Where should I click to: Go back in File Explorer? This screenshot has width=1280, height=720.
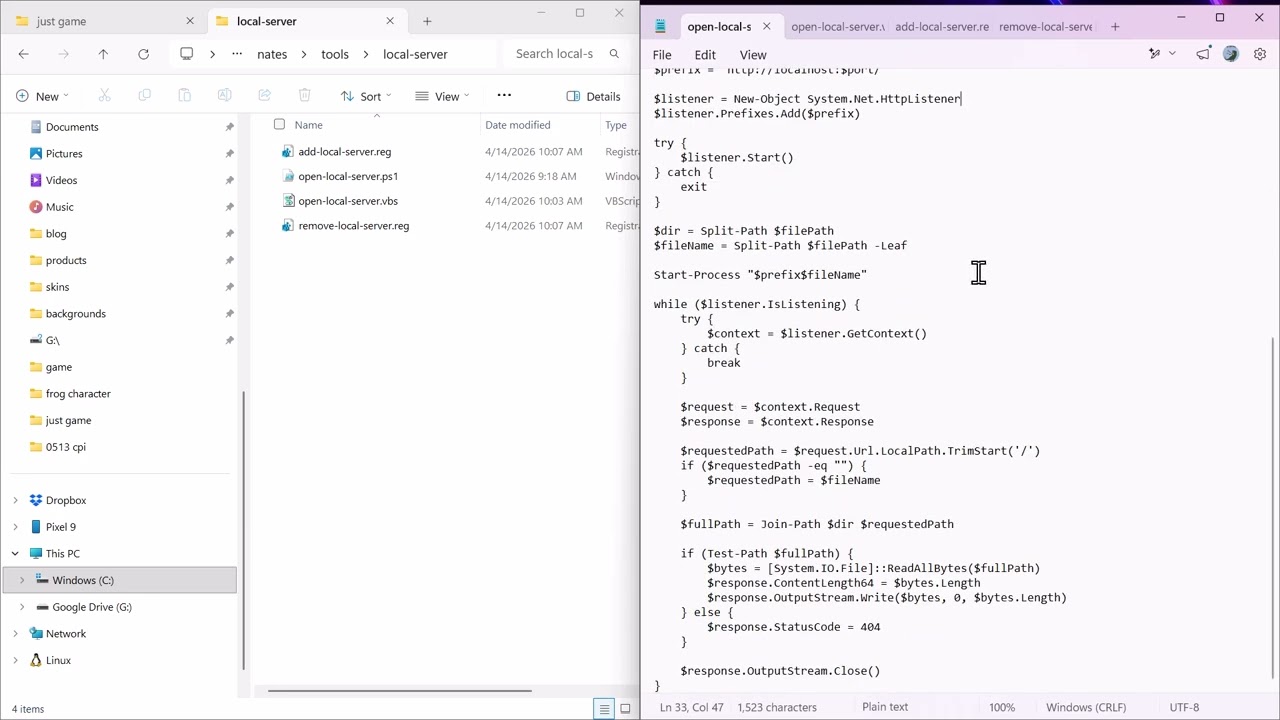click(x=24, y=54)
